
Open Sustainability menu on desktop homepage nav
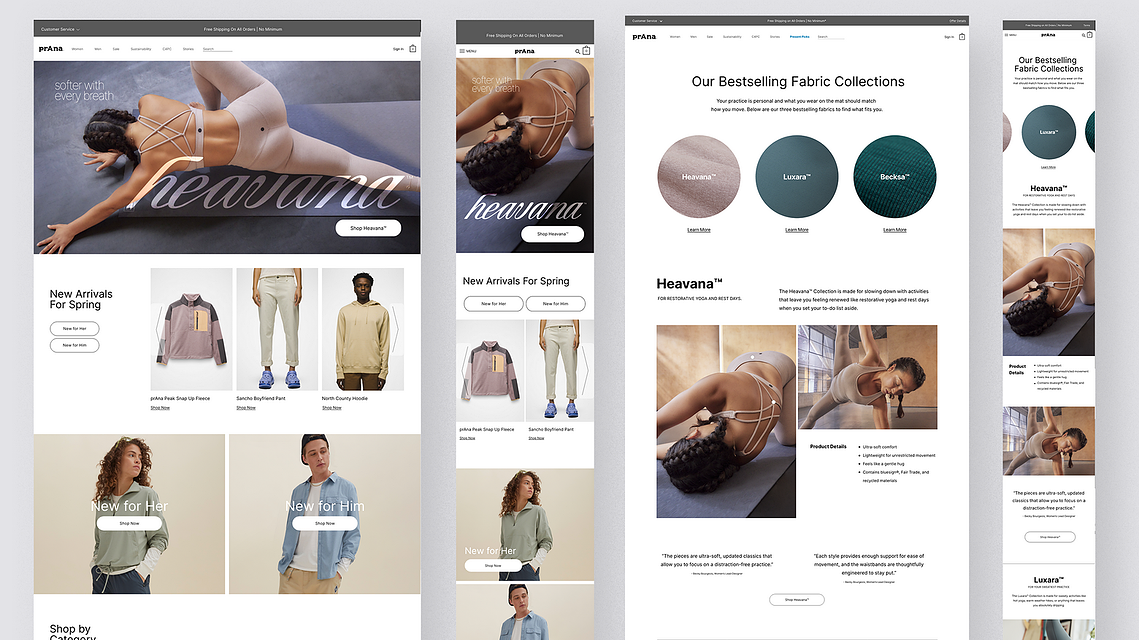tap(141, 49)
